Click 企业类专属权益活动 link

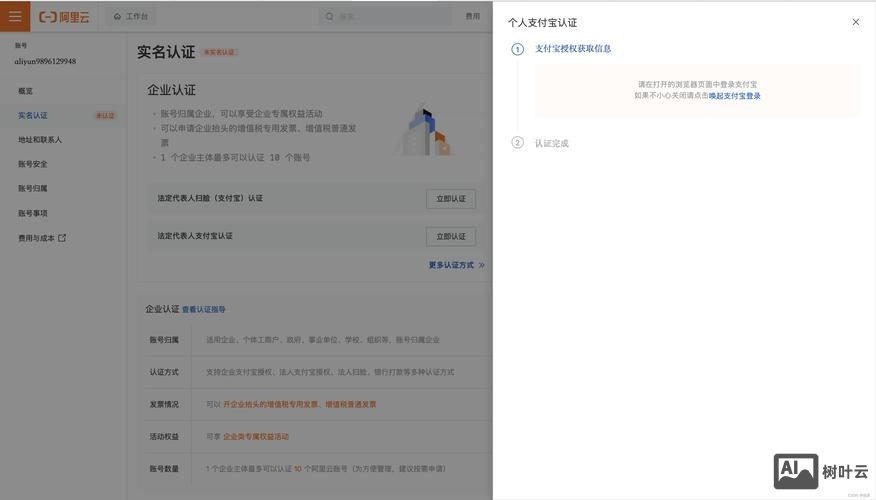click(x=256, y=436)
